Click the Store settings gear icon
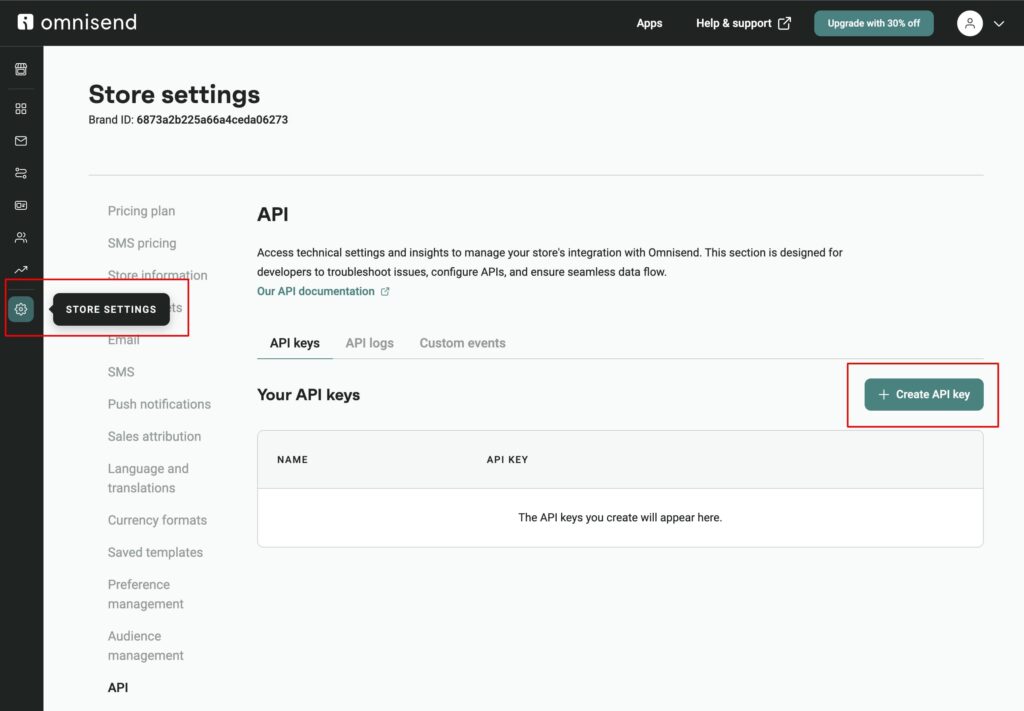Screen dimensions: 1024x711 click(x=21, y=309)
